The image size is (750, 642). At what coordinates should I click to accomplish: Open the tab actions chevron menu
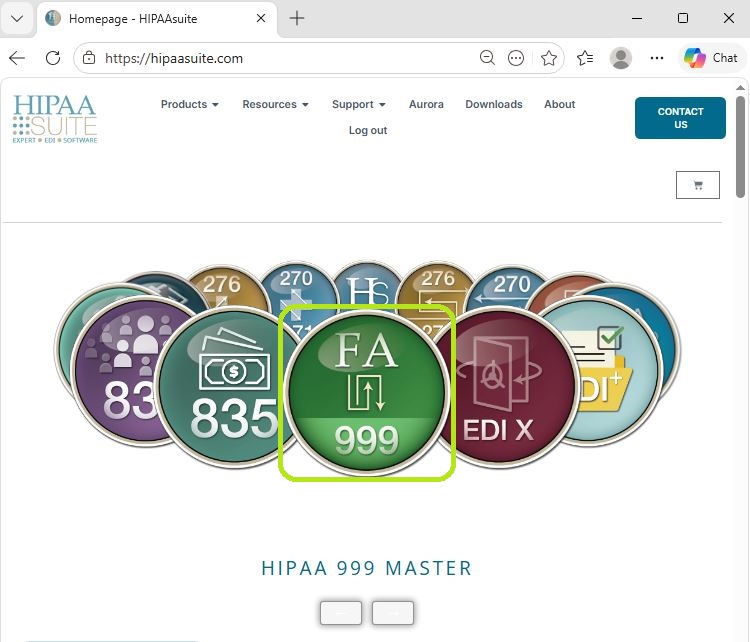tap(17, 19)
